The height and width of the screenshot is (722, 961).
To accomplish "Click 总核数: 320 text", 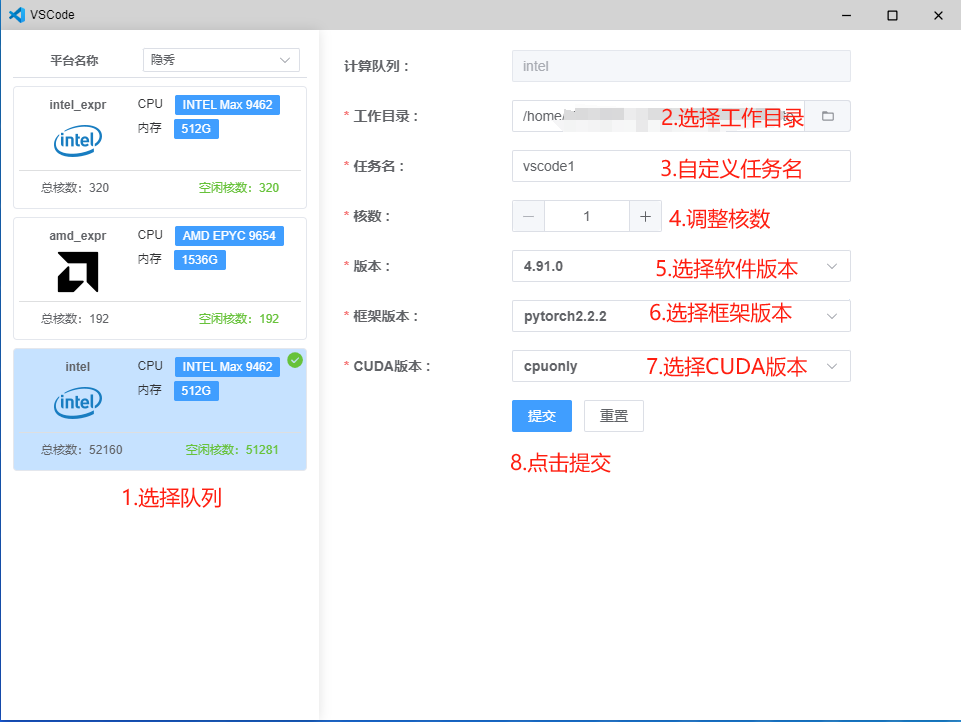I will 75,188.
